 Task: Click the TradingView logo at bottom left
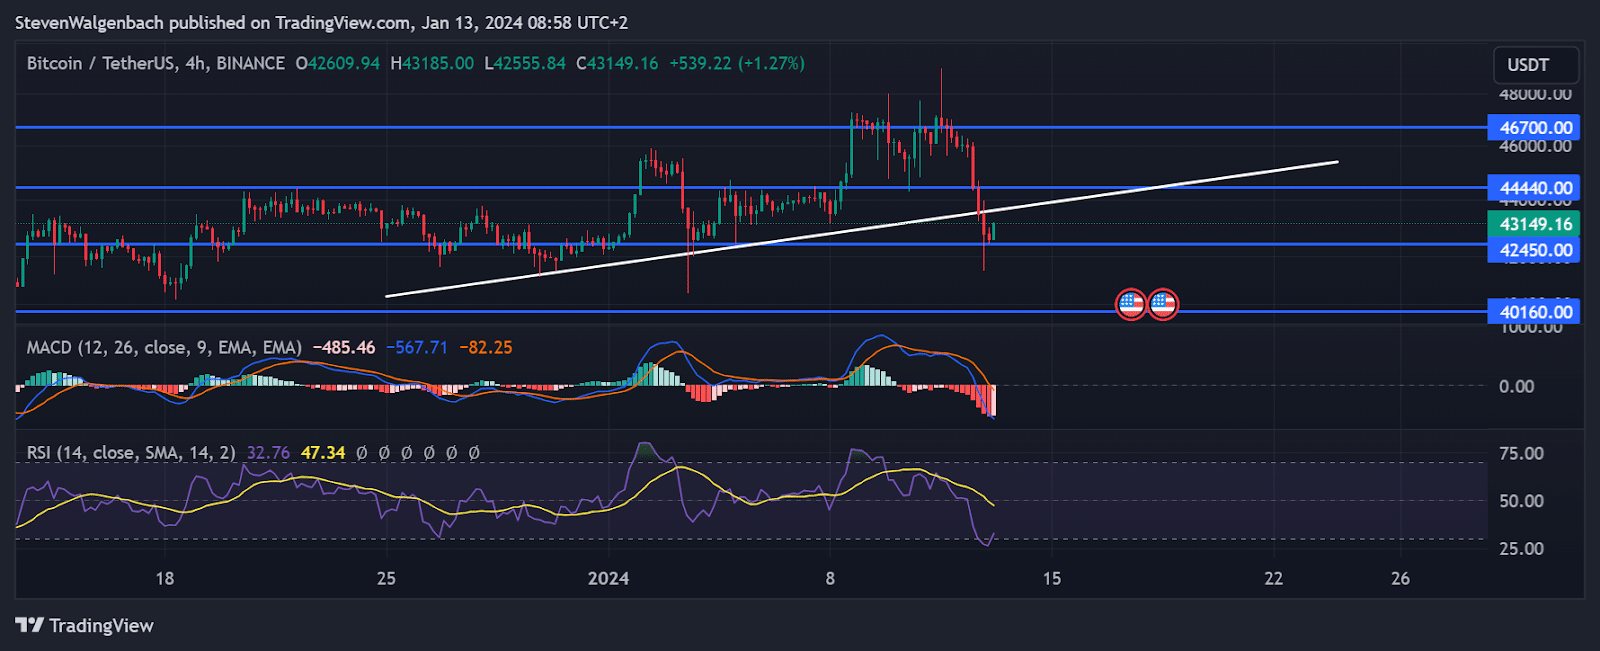coord(85,625)
